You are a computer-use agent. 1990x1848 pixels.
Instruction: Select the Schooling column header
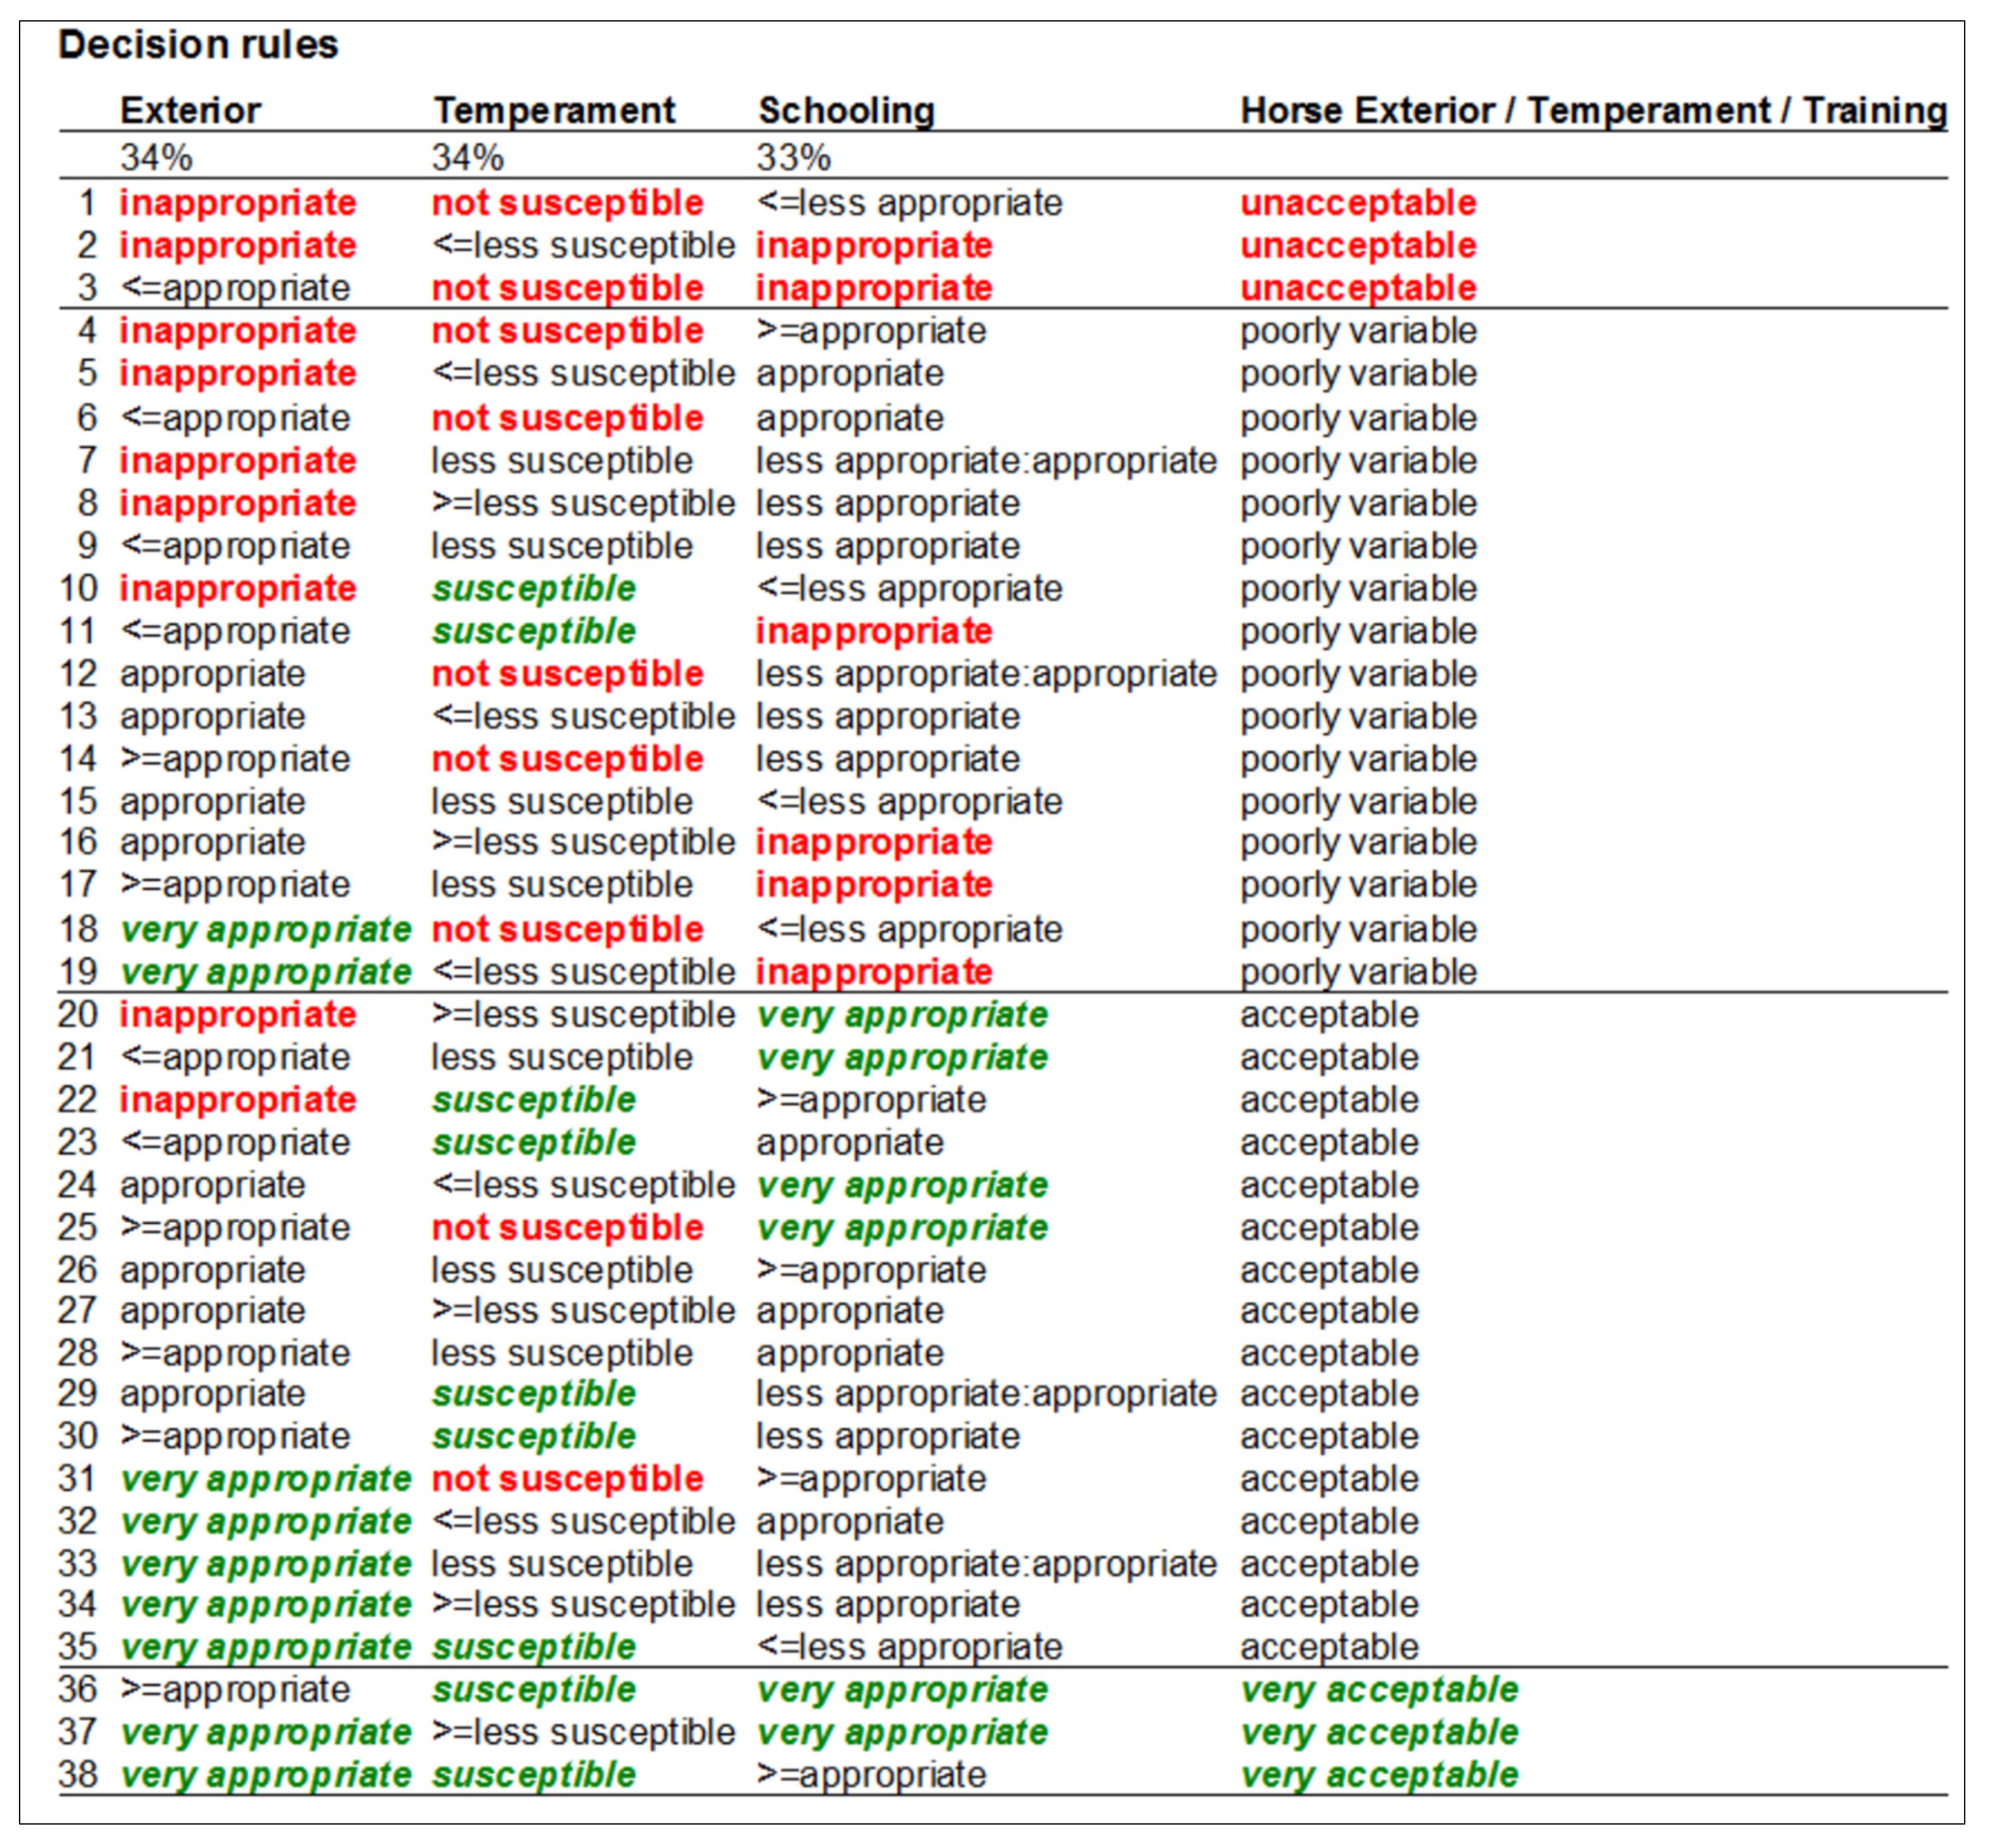(x=846, y=110)
